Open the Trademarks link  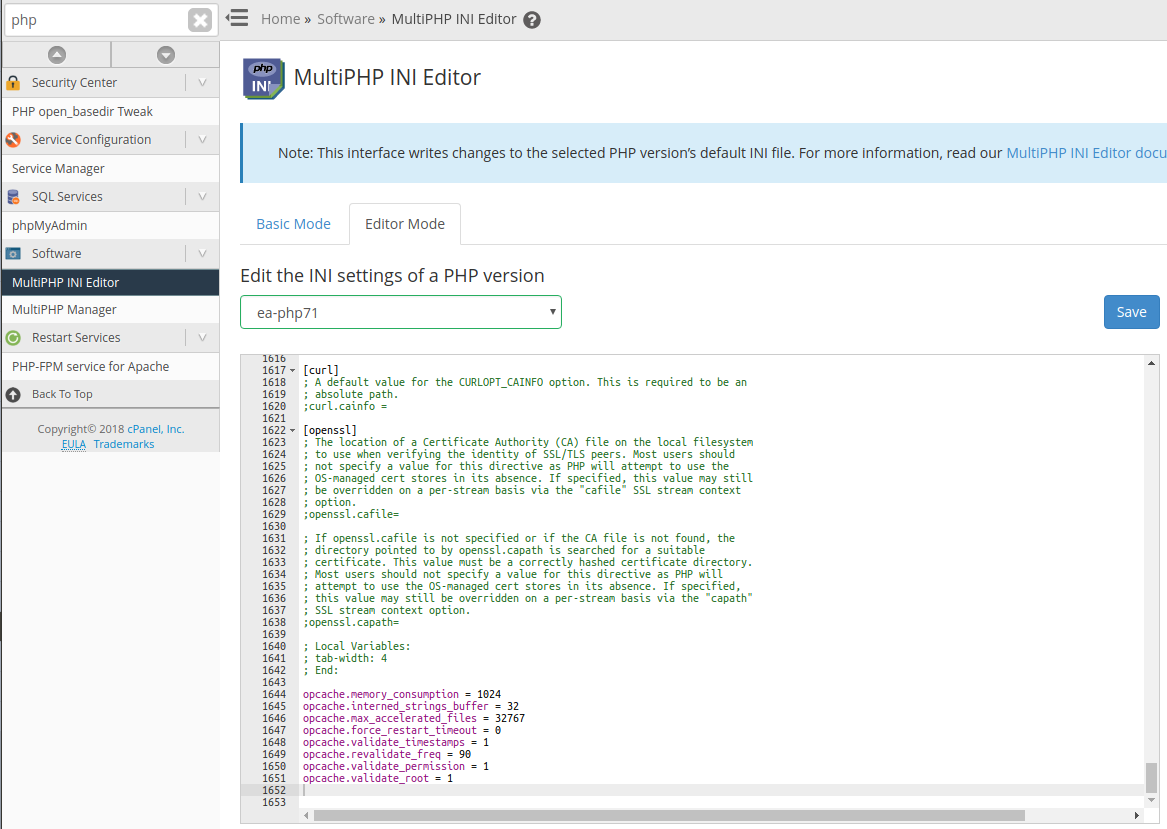point(124,444)
